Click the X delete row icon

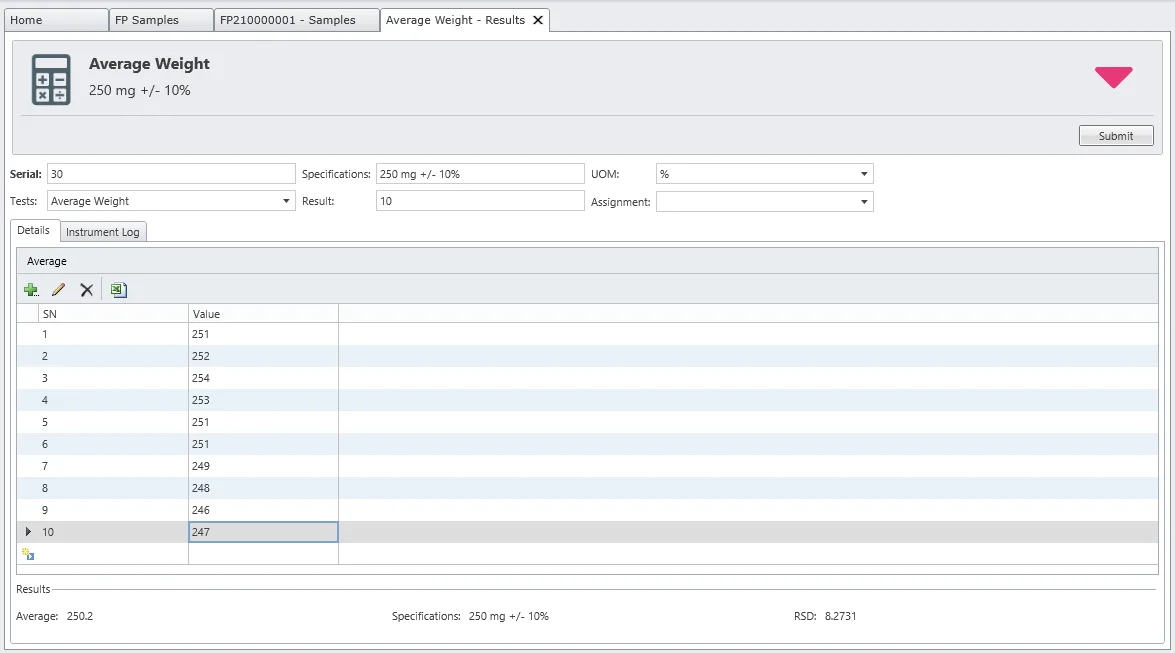click(86, 290)
